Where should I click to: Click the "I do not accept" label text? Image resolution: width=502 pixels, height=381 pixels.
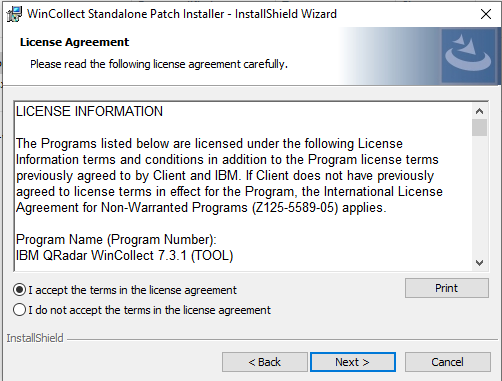pos(149,310)
